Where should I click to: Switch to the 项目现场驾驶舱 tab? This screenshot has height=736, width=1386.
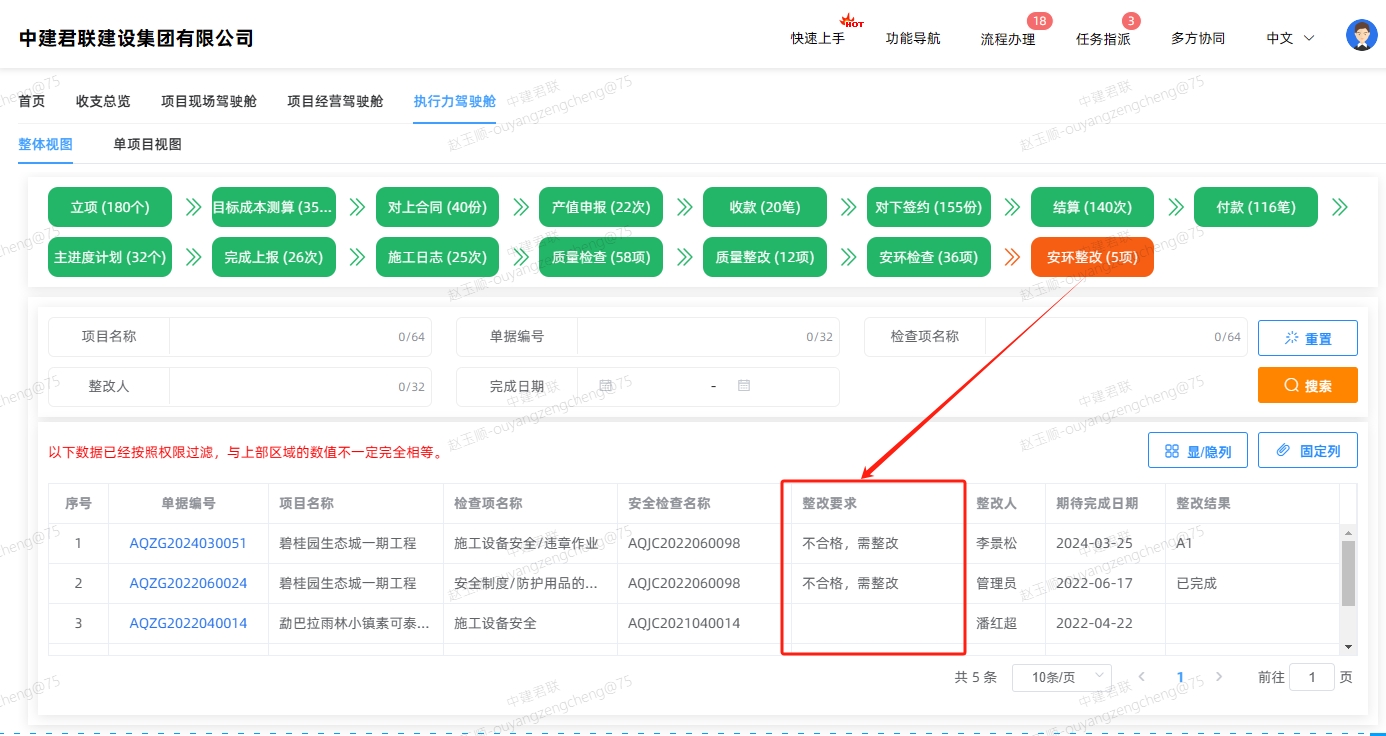tap(207, 100)
